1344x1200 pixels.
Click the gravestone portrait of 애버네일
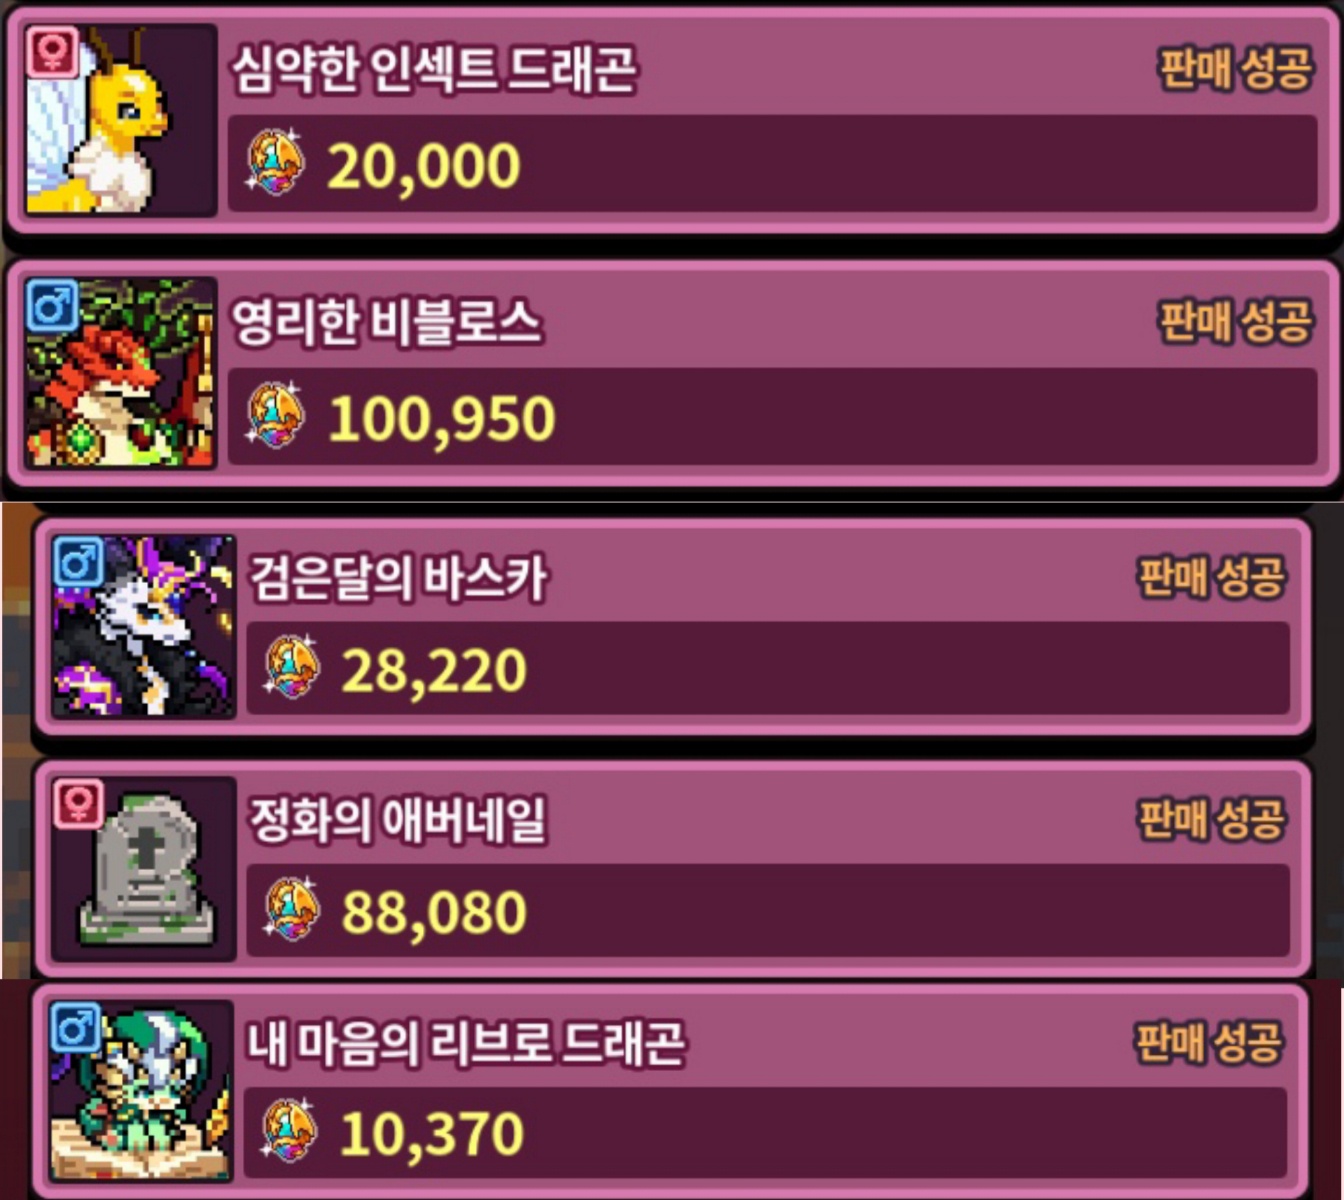click(x=144, y=868)
